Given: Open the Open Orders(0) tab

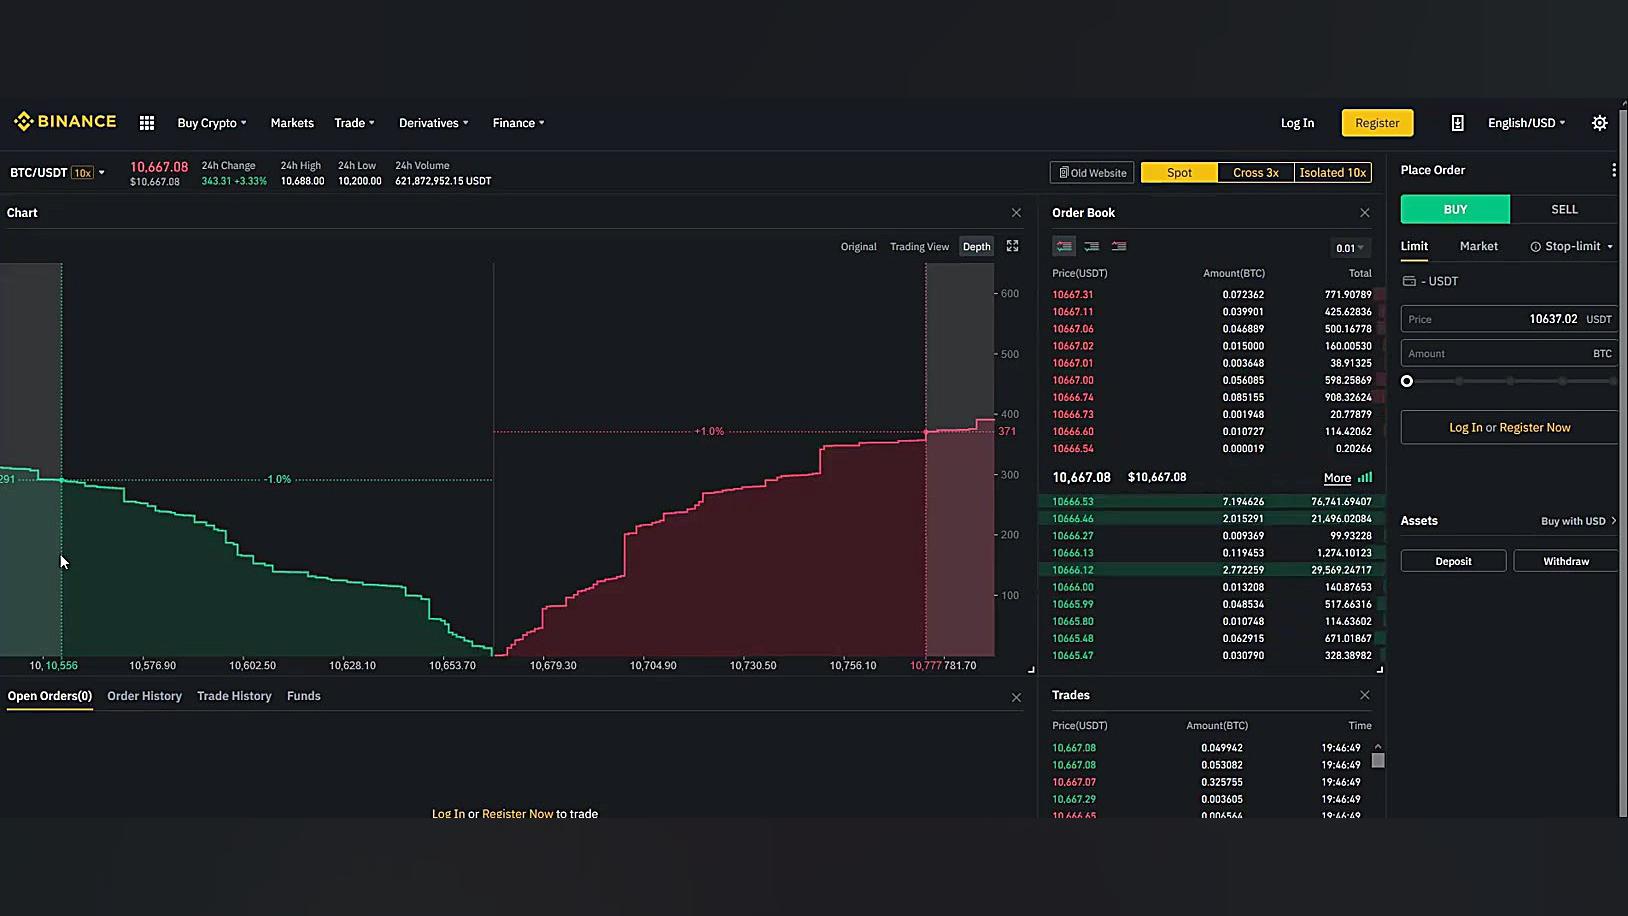Looking at the screenshot, I should point(50,696).
